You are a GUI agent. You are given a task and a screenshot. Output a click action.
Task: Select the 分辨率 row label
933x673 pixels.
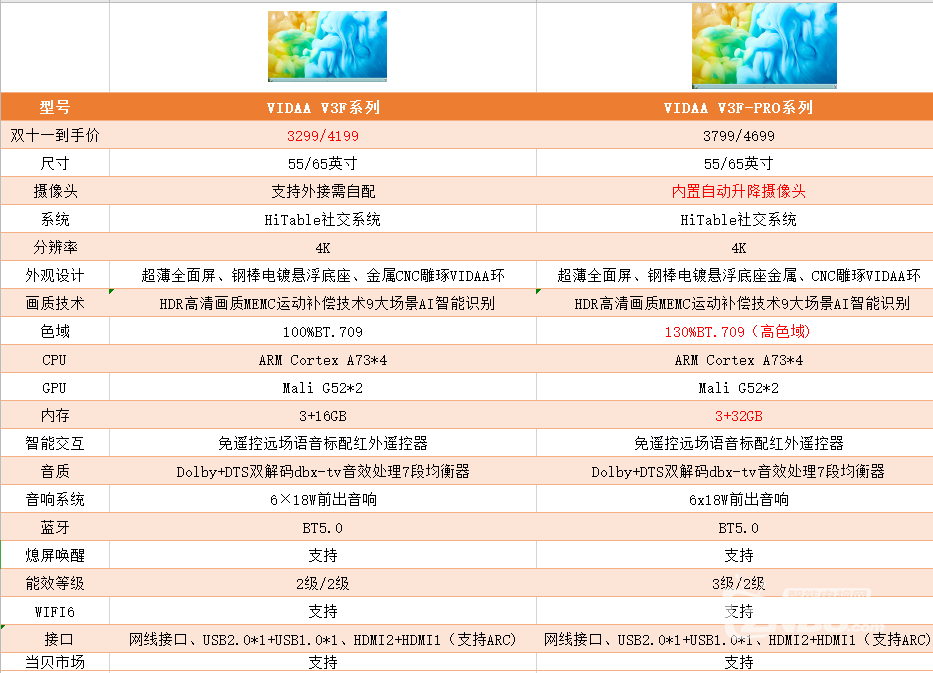55,247
